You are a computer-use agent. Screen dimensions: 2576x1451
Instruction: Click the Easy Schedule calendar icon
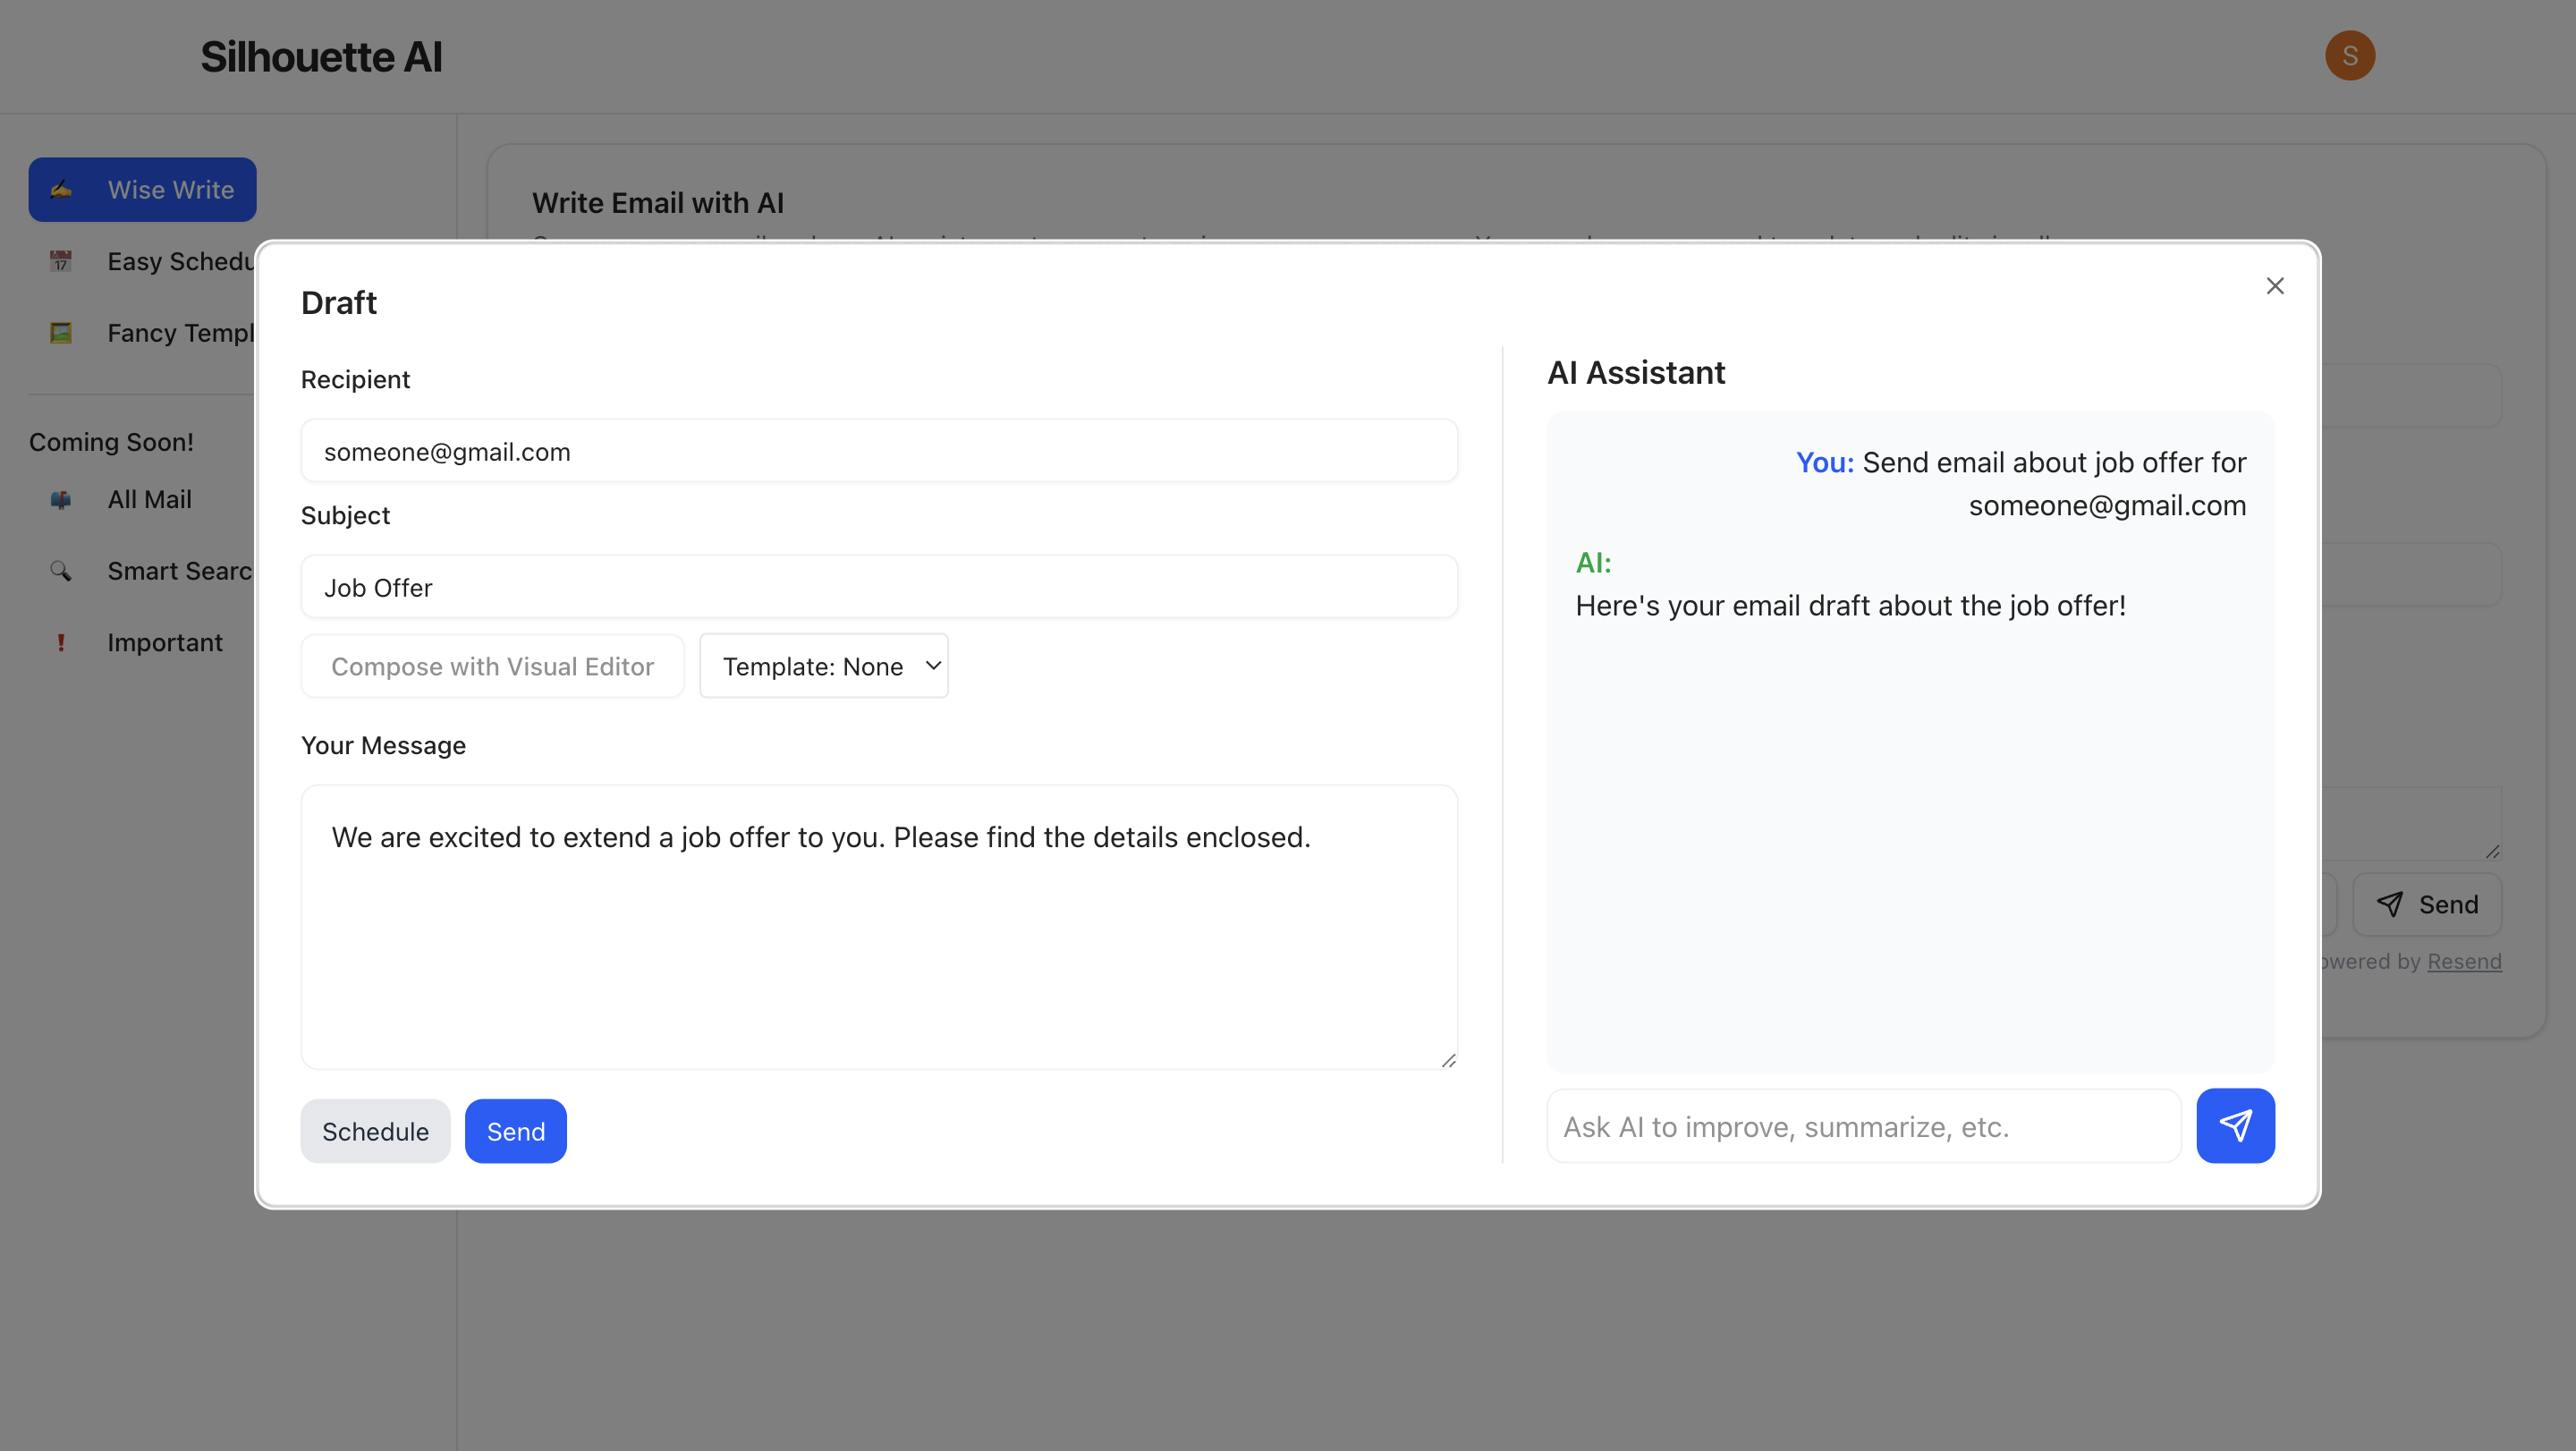coord(61,261)
